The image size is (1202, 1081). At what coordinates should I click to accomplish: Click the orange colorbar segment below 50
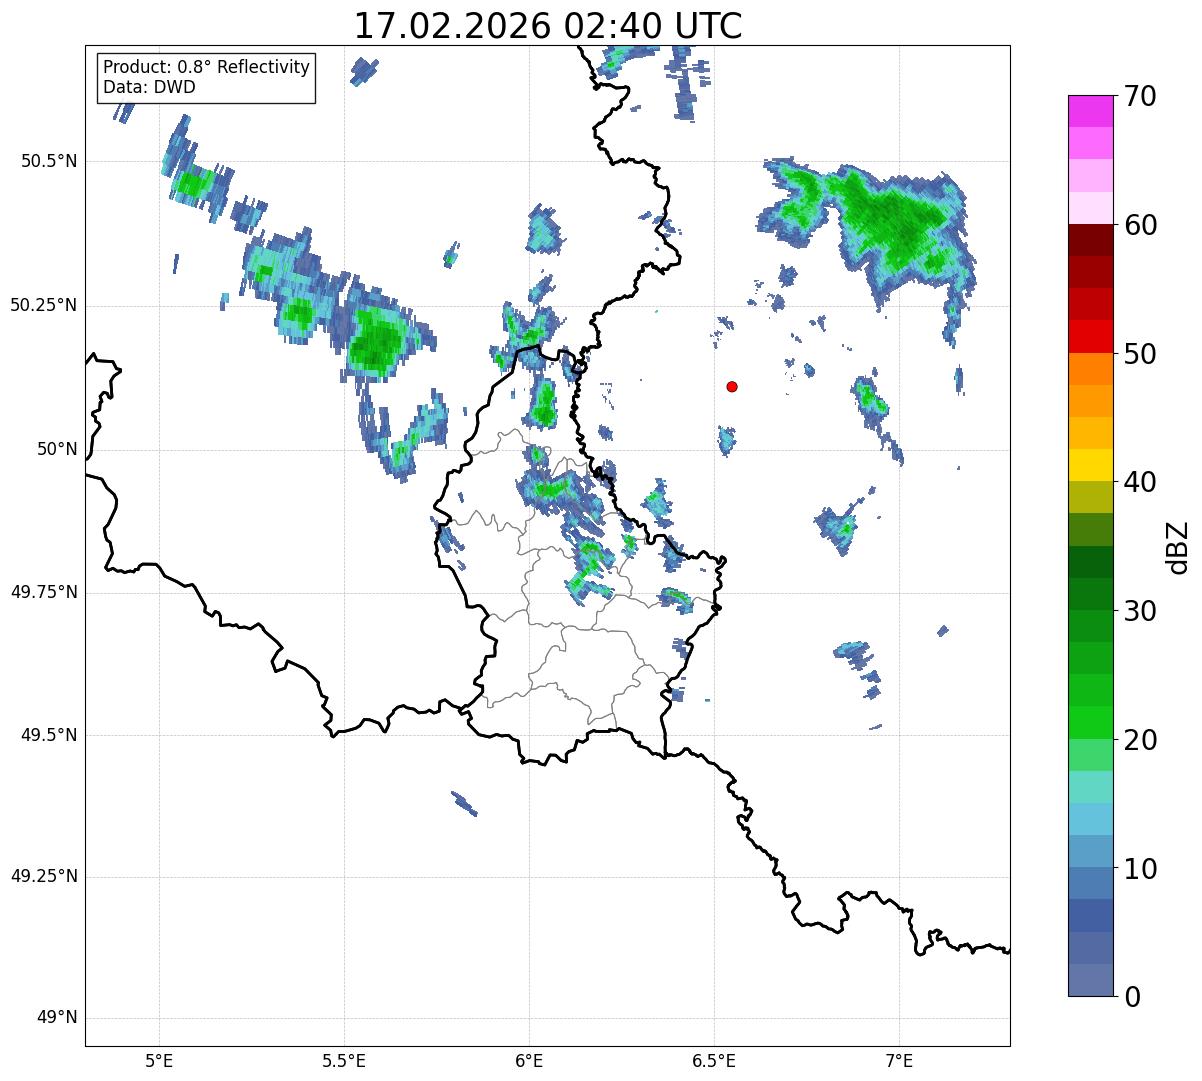1091,369
